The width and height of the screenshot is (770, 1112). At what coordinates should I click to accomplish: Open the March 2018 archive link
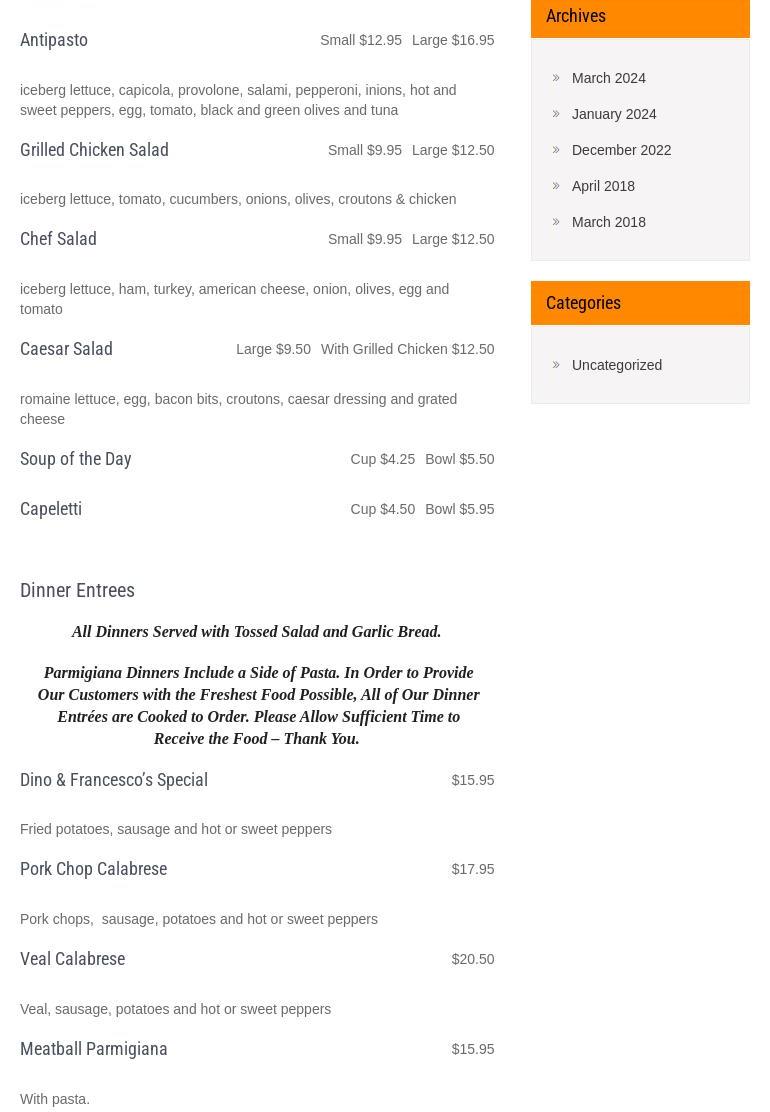pyautogui.click(x=608, y=223)
